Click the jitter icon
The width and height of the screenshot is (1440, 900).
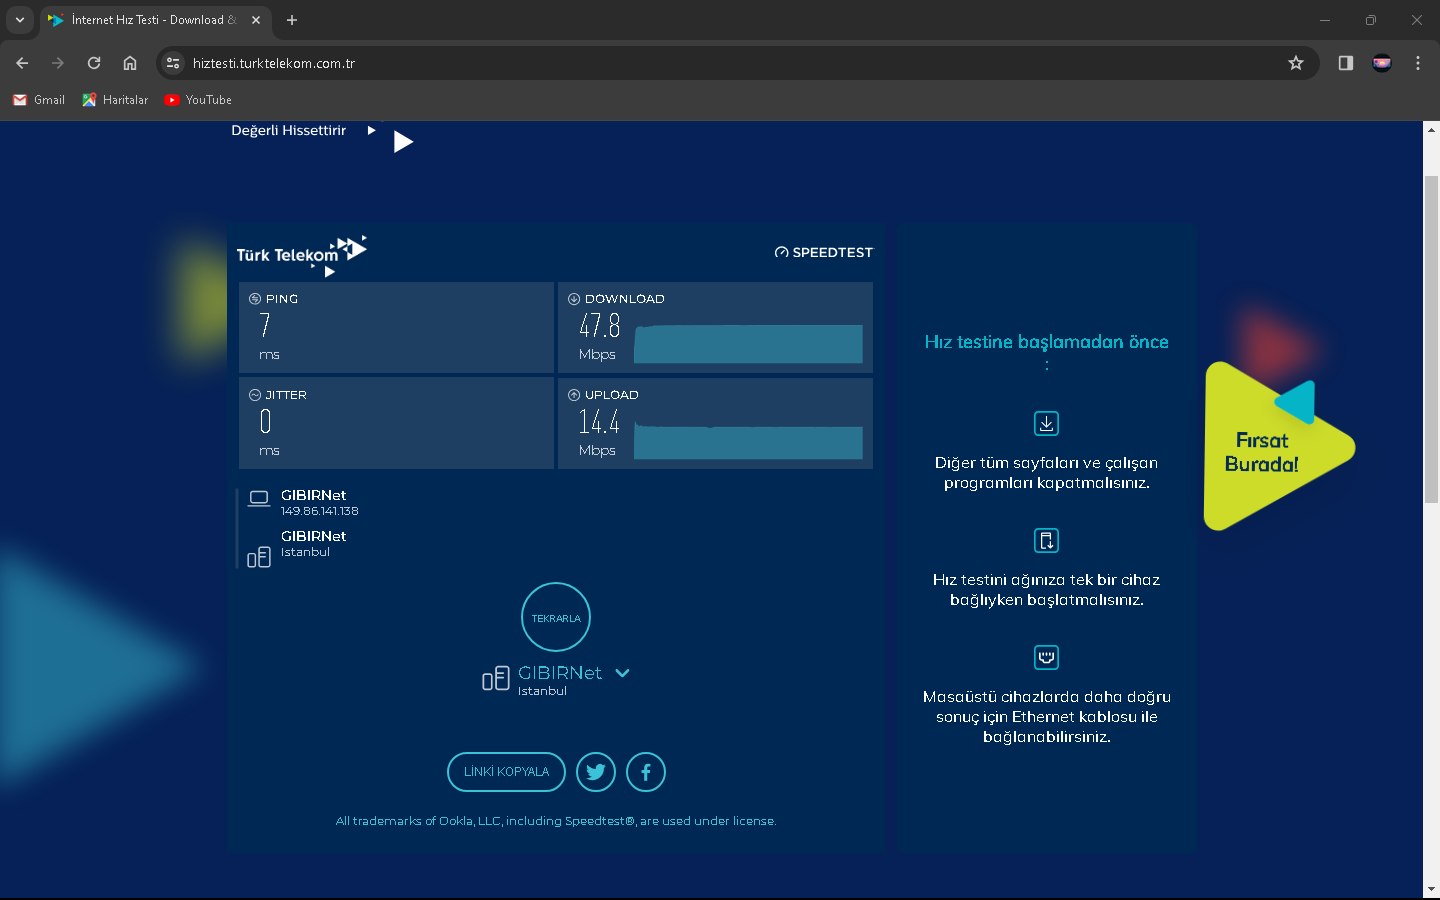coord(255,395)
